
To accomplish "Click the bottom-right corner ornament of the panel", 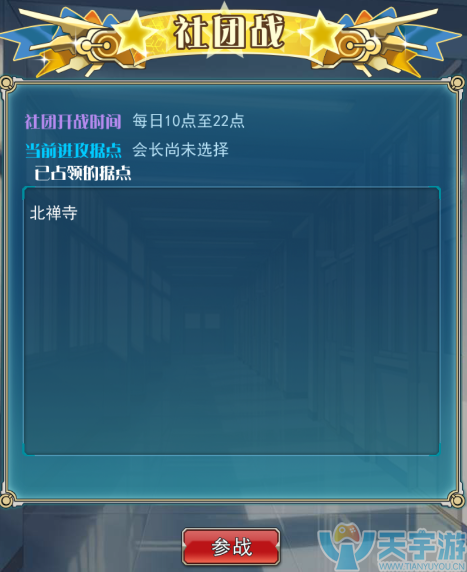I will (456, 499).
